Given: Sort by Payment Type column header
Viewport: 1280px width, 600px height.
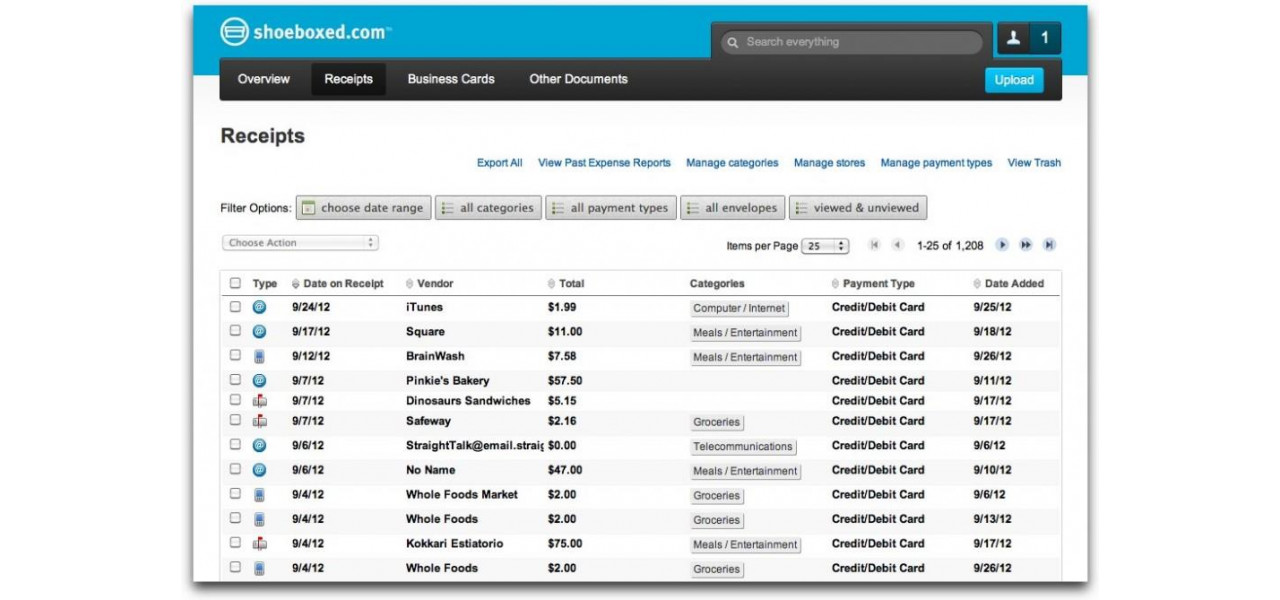Looking at the screenshot, I should (x=872, y=284).
